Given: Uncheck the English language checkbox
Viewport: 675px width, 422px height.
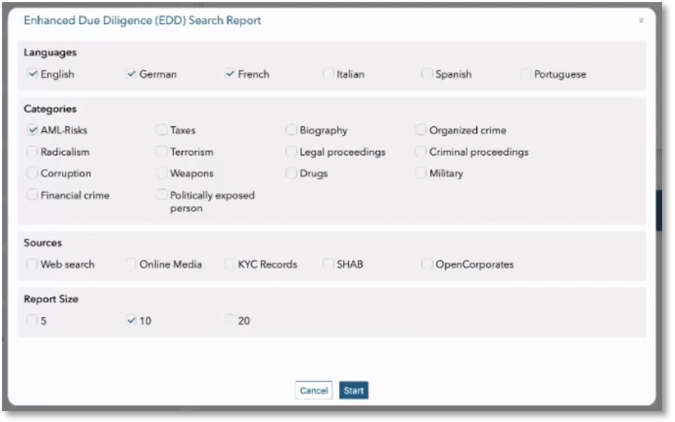Looking at the screenshot, I should 33,74.
